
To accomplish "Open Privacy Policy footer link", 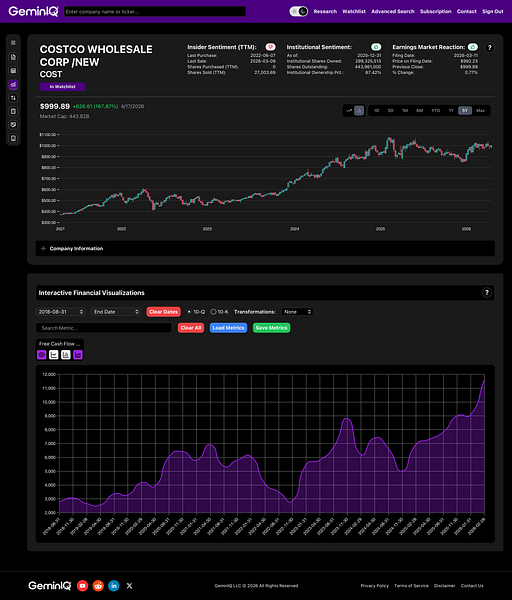I will click(x=375, y=585).
